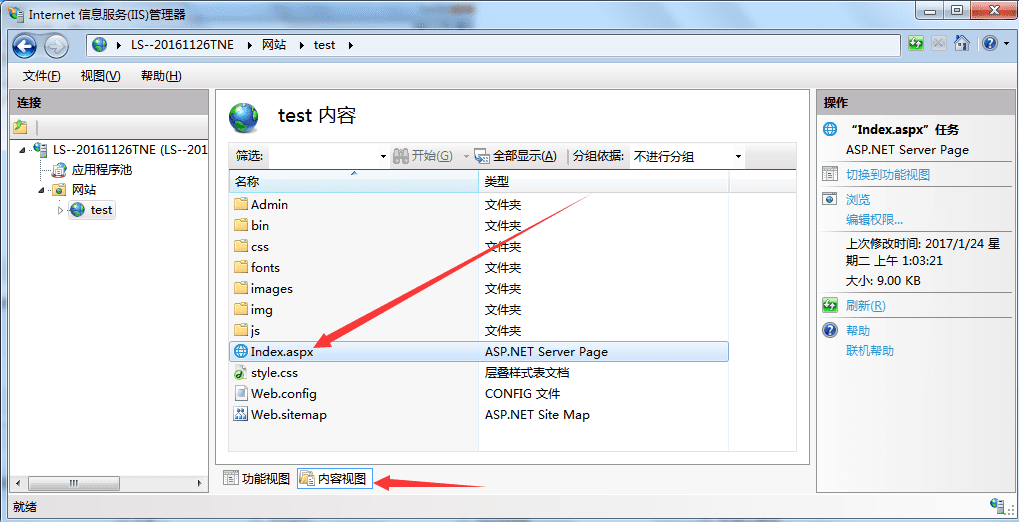Select 应用程序池 in the connections tree

102,170
